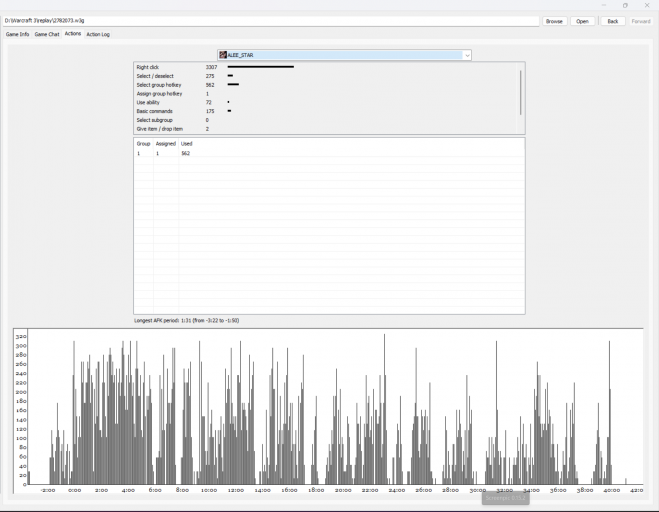Click the 10:00 marker on the APM graph
Image resolution: width=659 pixels, height=512 pixels.
[x=209, y=490]
